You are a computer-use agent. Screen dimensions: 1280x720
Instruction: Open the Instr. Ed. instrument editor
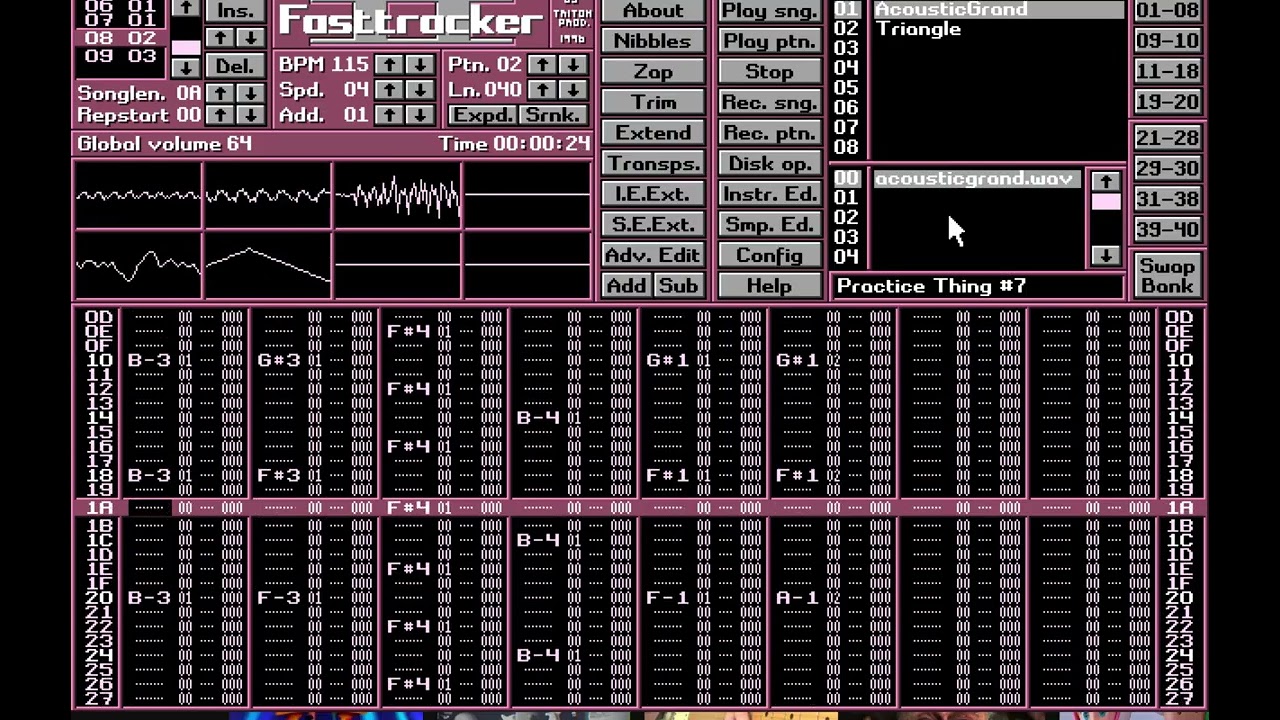(x=769, y=194)
